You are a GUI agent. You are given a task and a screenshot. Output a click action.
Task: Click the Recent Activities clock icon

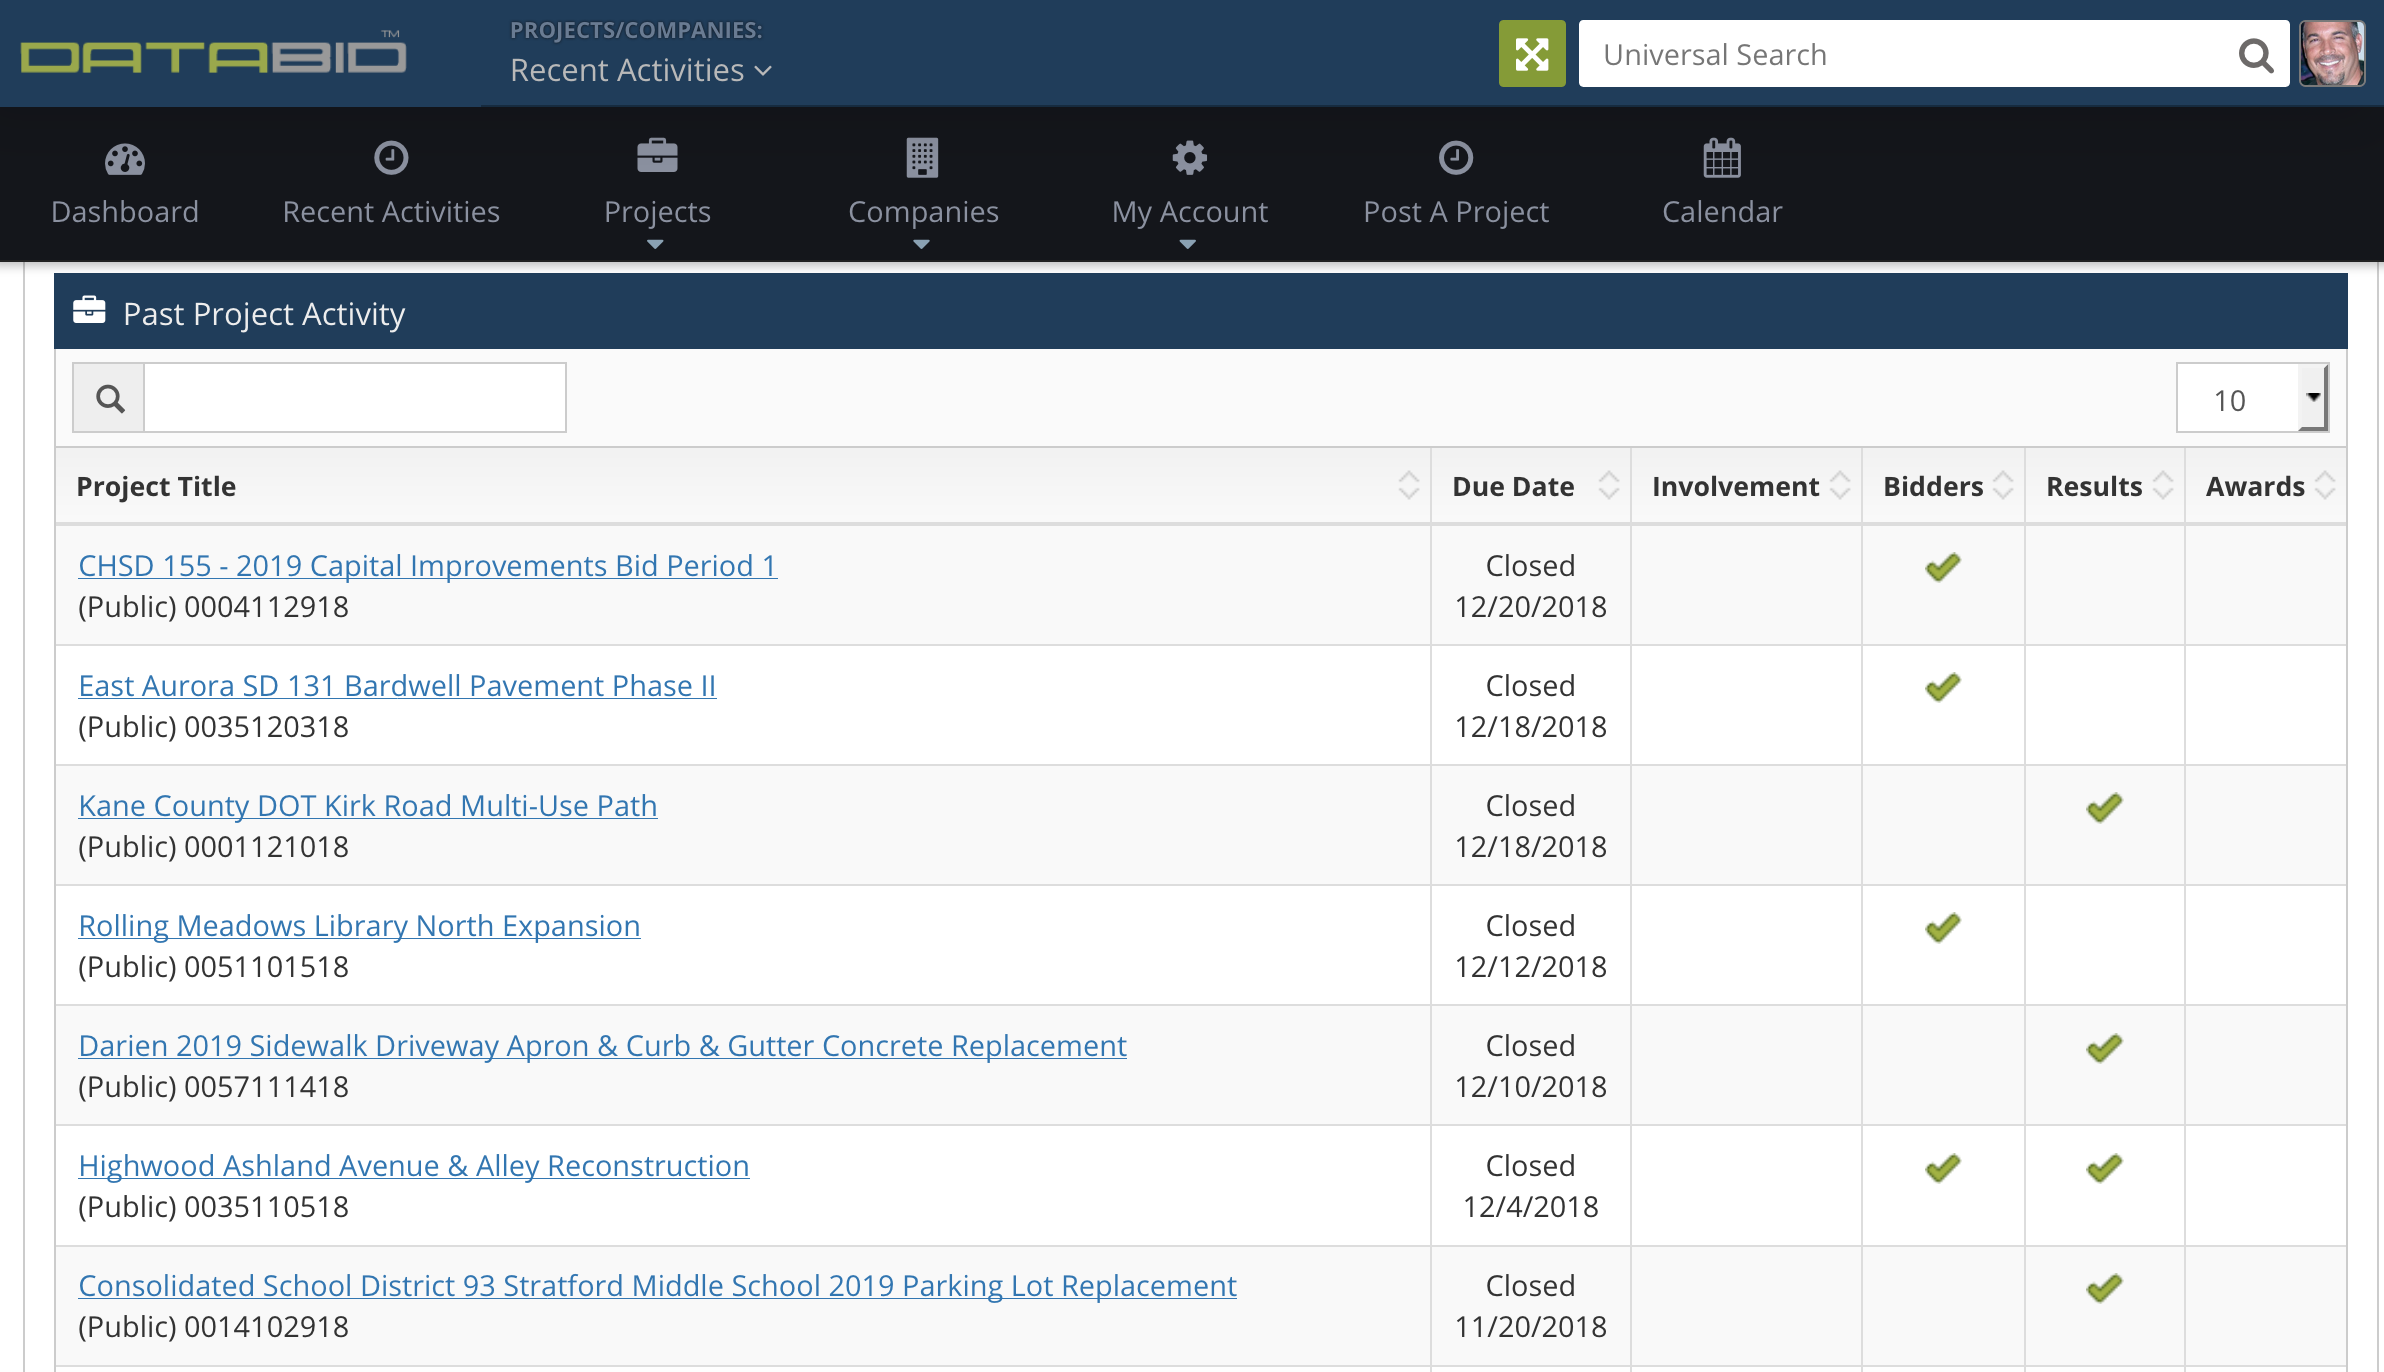click(x=391, y=157)
